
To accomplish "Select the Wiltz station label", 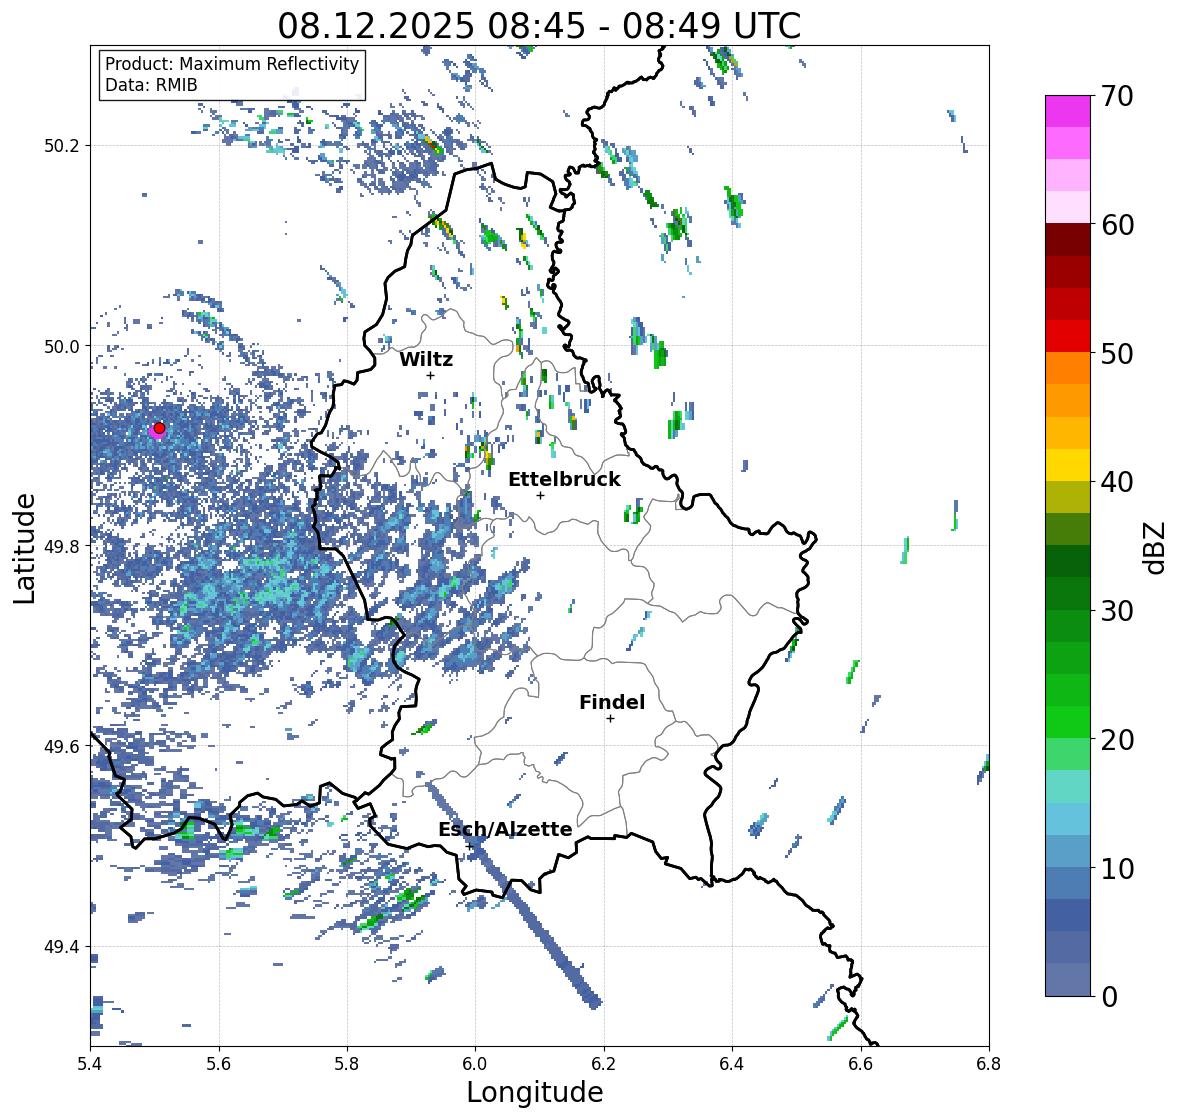I will pos(426,359).
